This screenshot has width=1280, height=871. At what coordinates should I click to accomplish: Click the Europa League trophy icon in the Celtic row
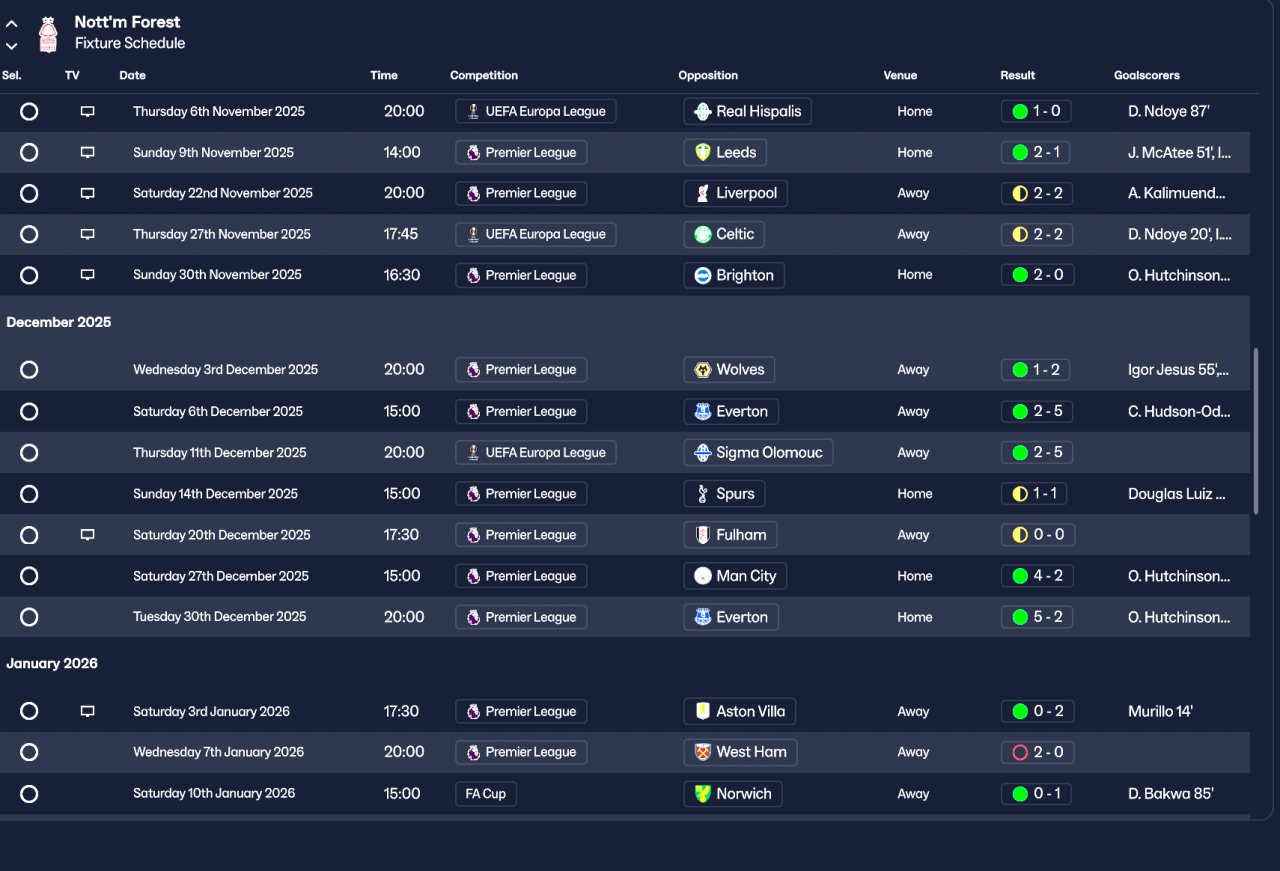(473, 234)
